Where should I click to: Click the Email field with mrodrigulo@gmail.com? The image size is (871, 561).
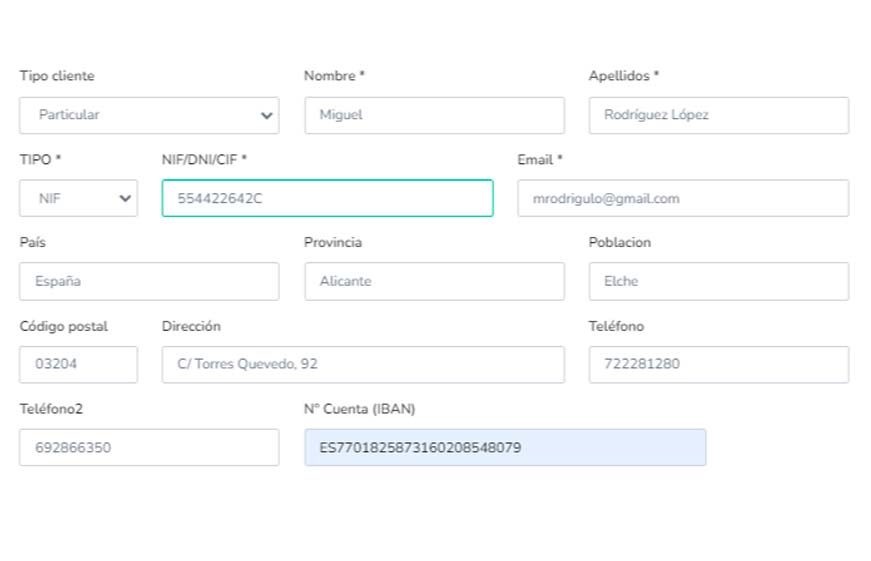tap(682, 198)
